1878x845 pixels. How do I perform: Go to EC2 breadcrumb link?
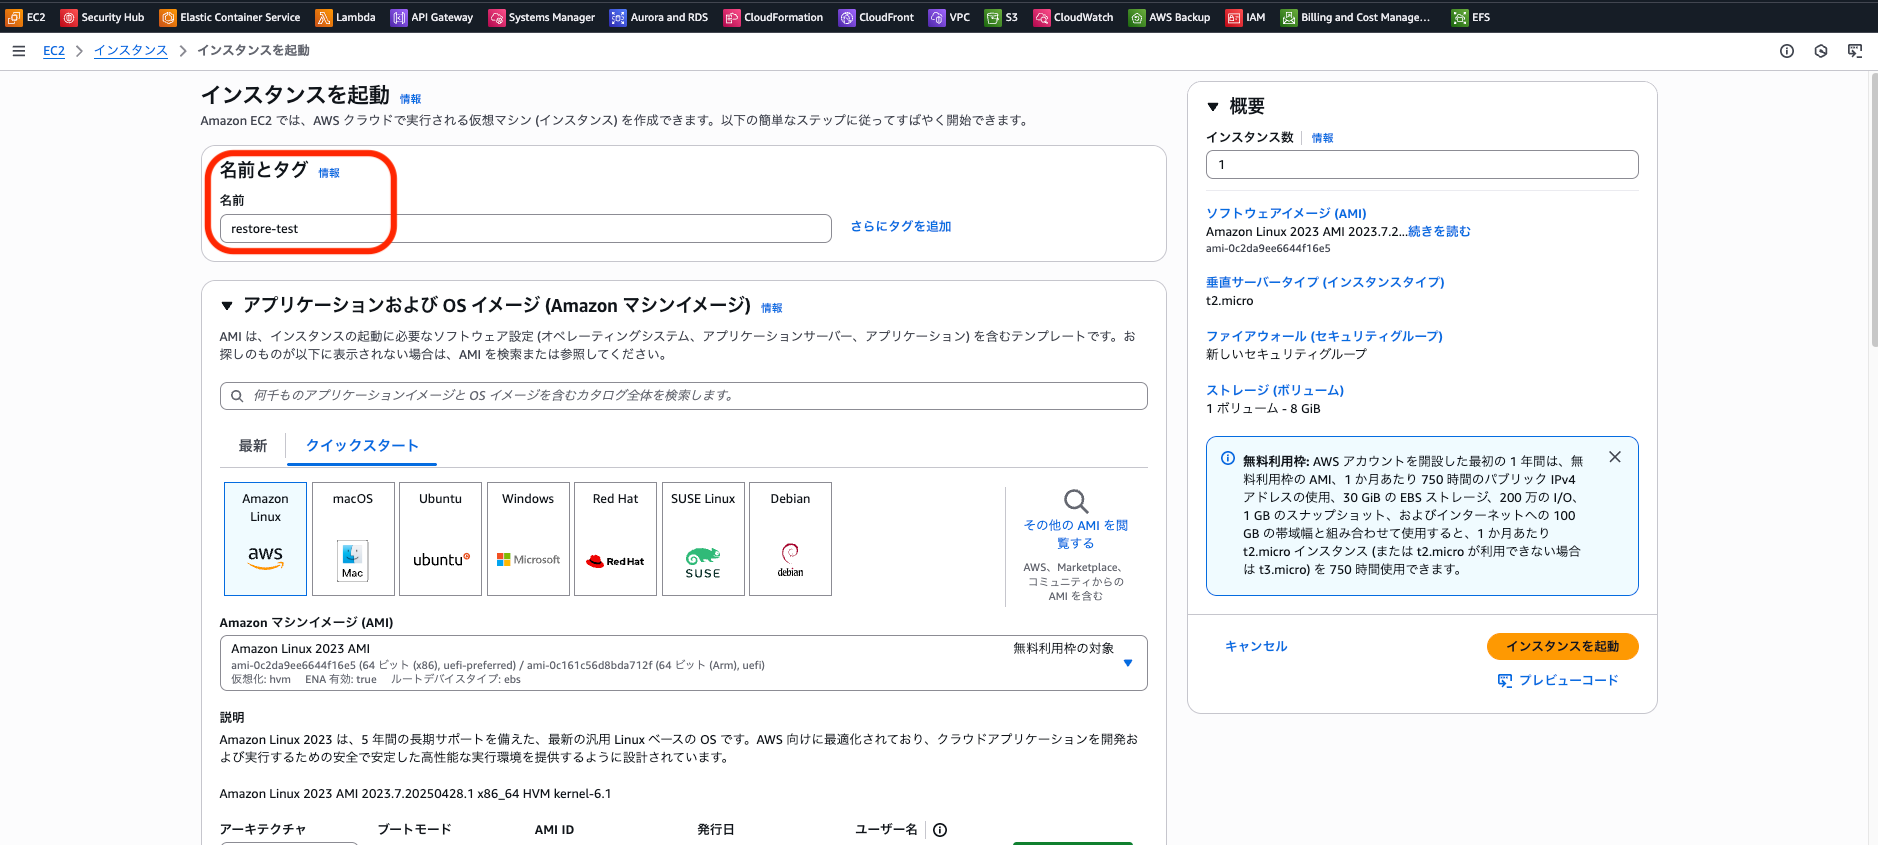pos(54,51)
